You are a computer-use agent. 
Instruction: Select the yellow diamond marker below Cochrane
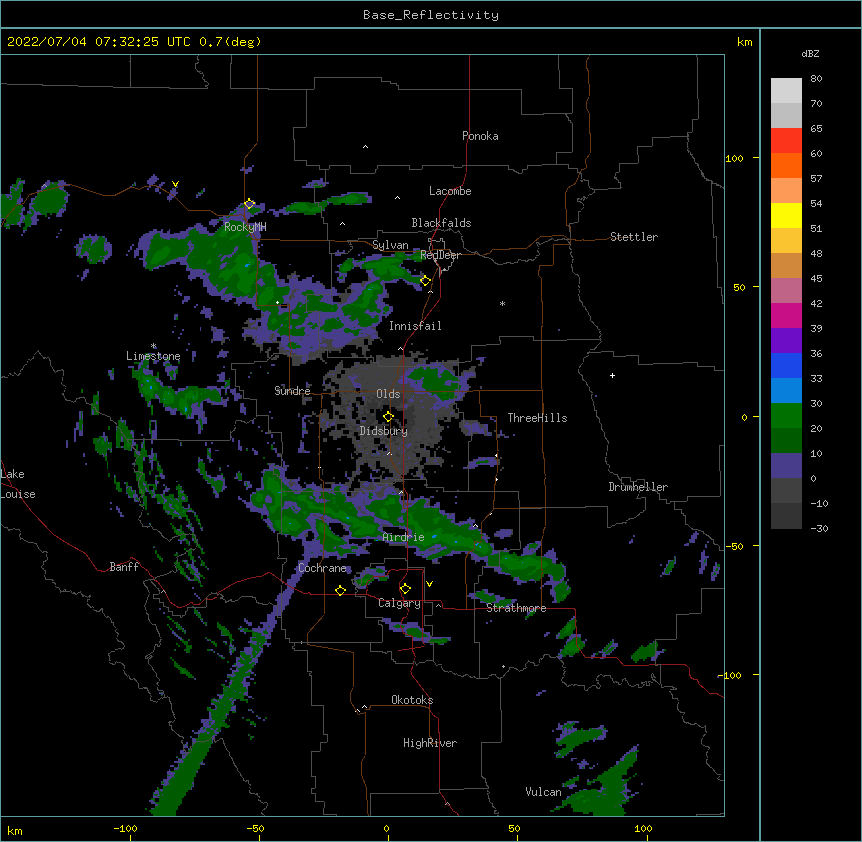(x=340, y=590)
